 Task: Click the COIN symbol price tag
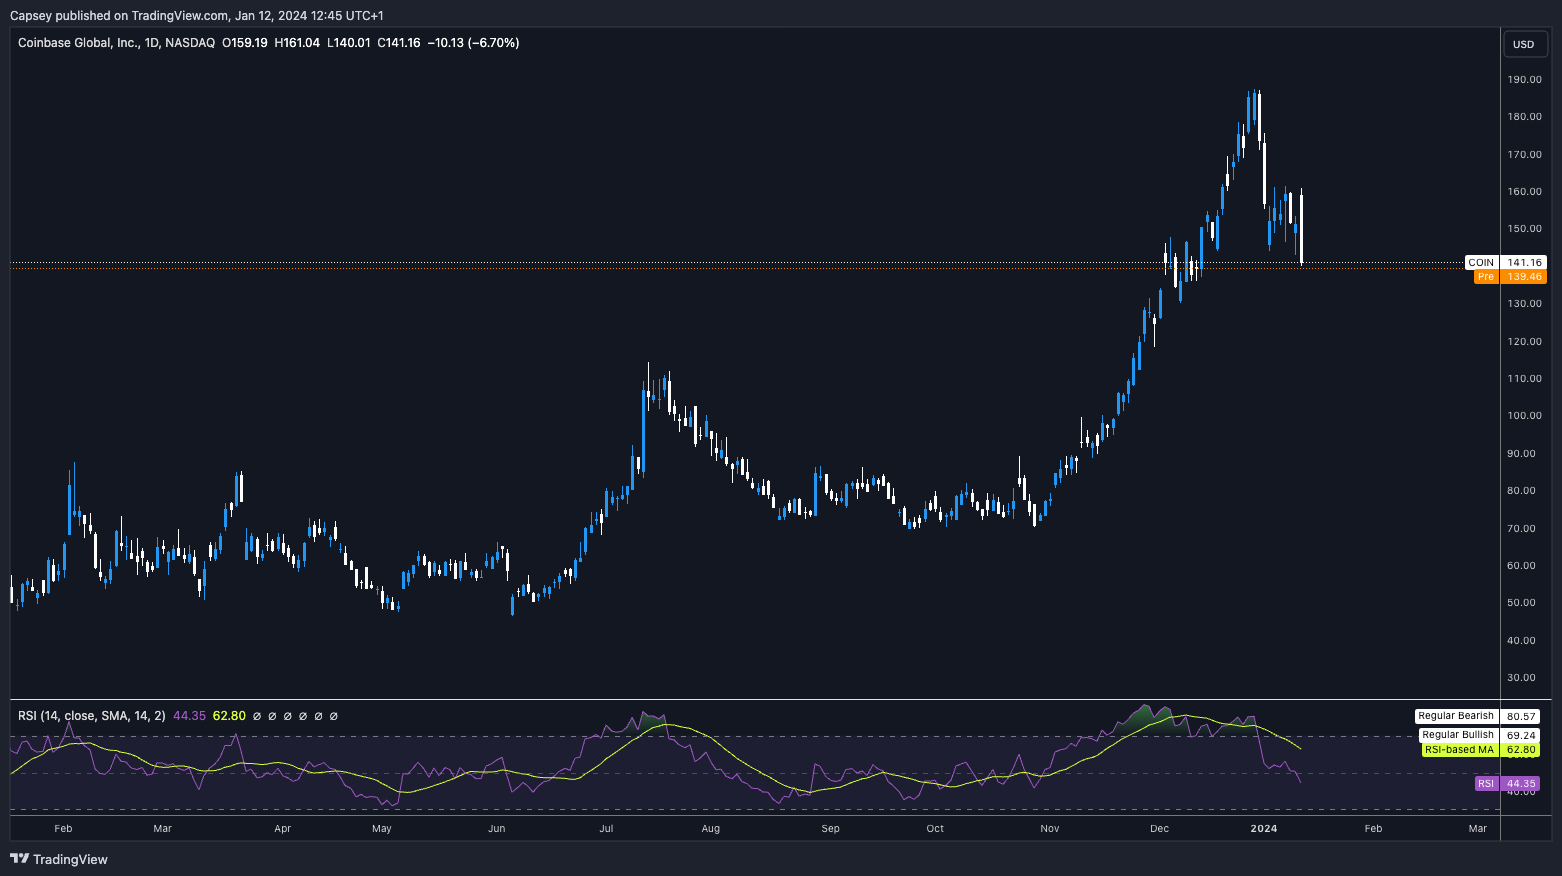1481,262
